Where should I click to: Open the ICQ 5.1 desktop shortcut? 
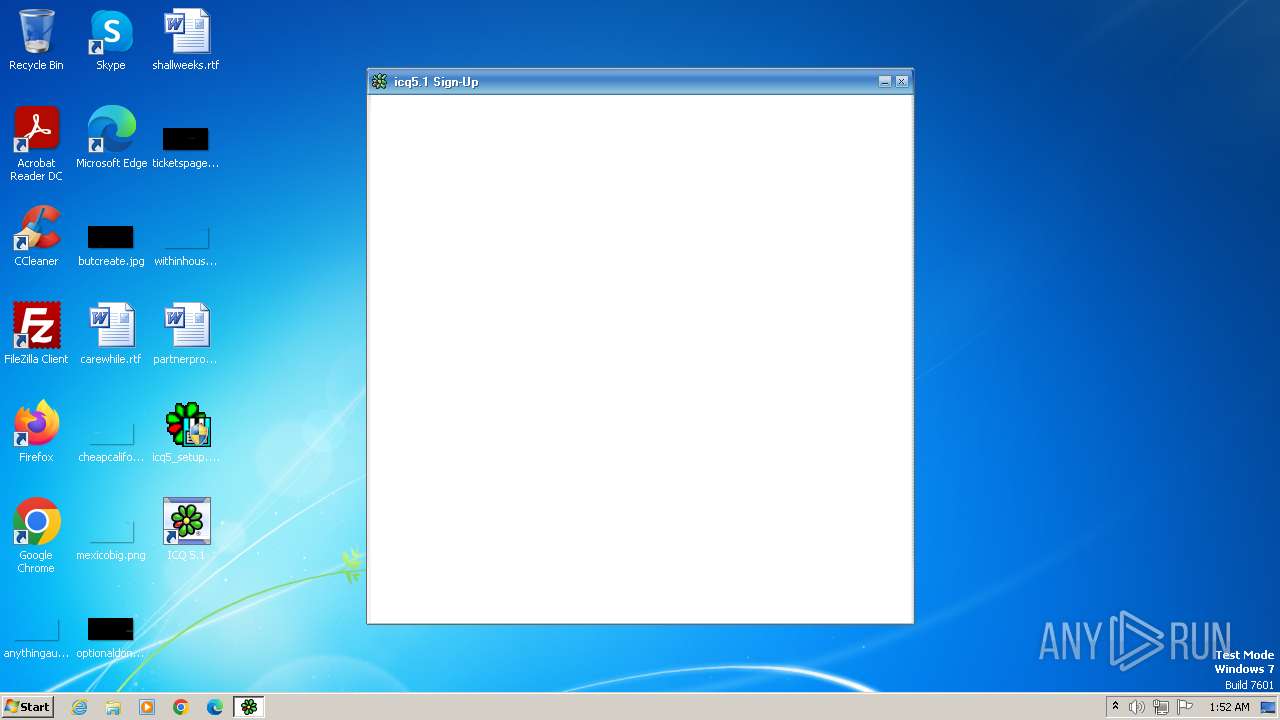[x=186, y=530]
